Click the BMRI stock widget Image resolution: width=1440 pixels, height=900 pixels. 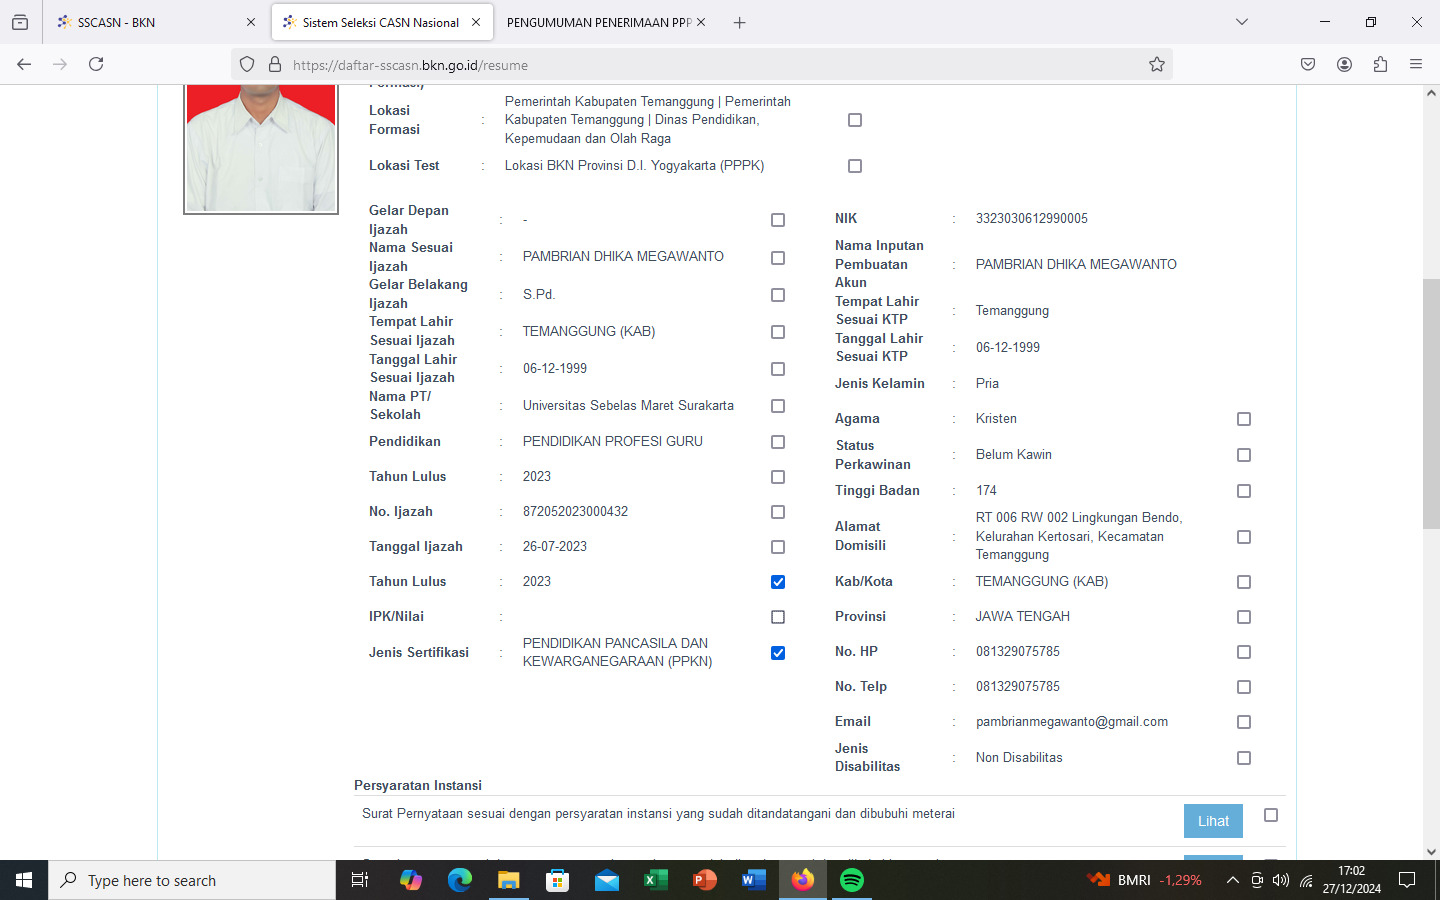tap(1144, 880)
